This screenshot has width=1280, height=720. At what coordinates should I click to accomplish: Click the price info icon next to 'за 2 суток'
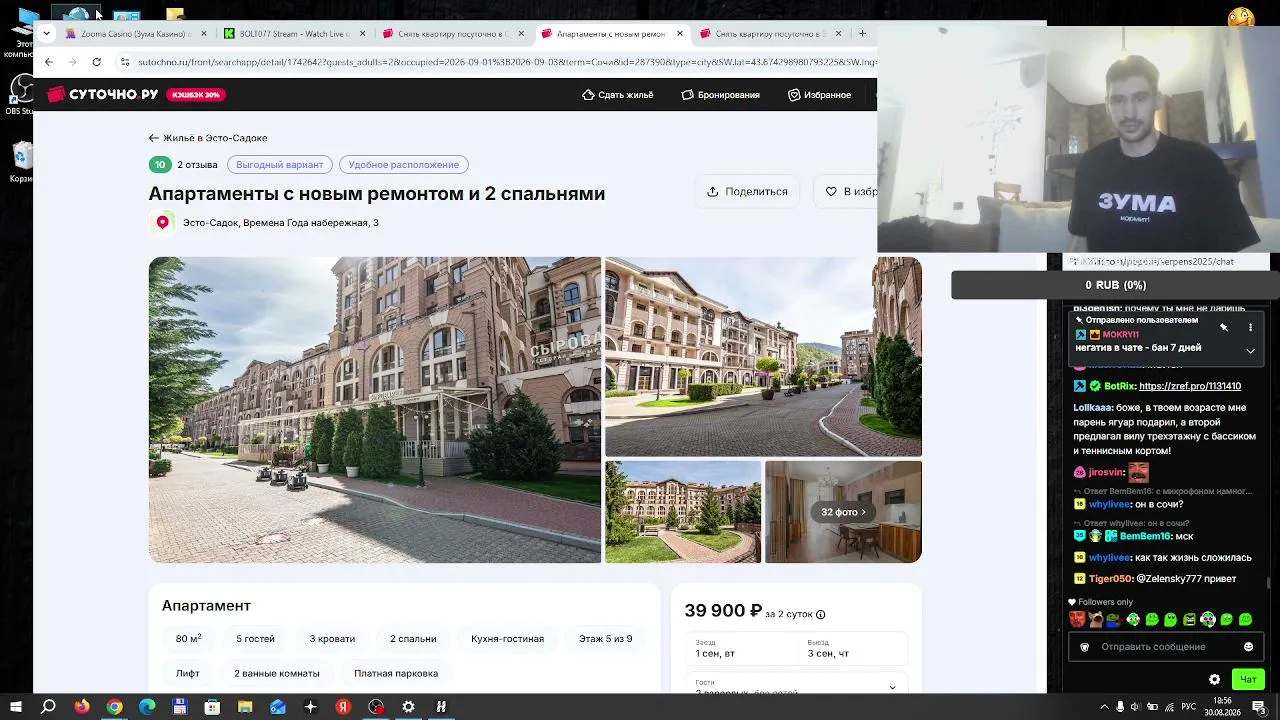821,615
